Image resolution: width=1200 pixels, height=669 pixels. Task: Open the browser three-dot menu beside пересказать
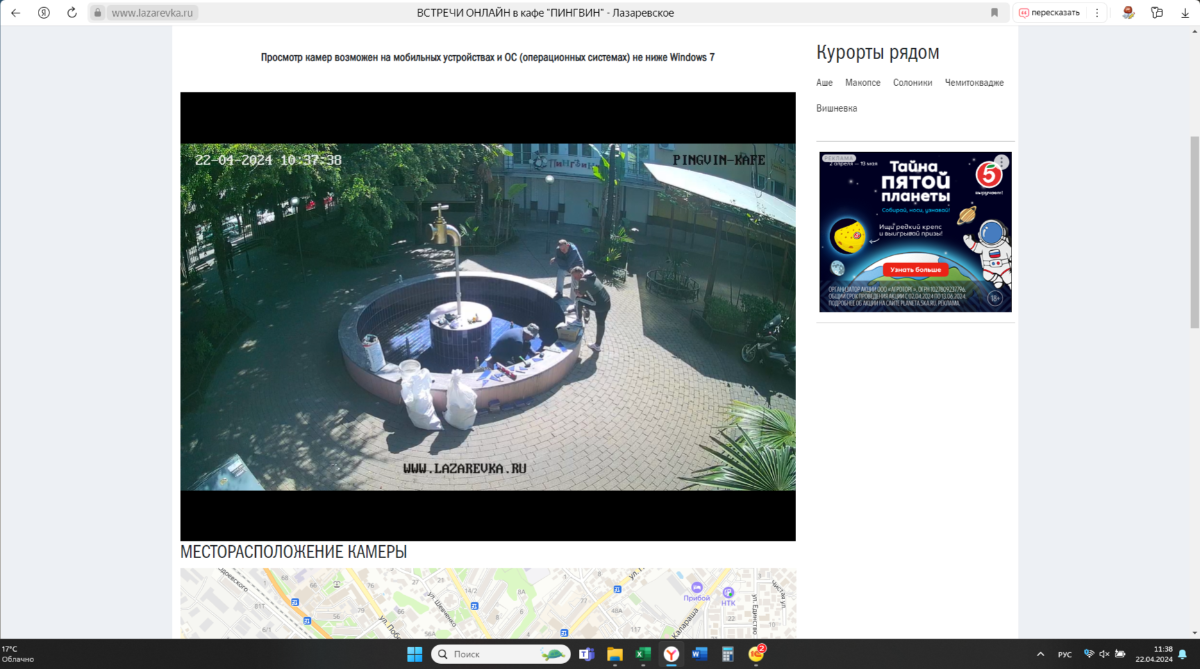(1097, 13)
